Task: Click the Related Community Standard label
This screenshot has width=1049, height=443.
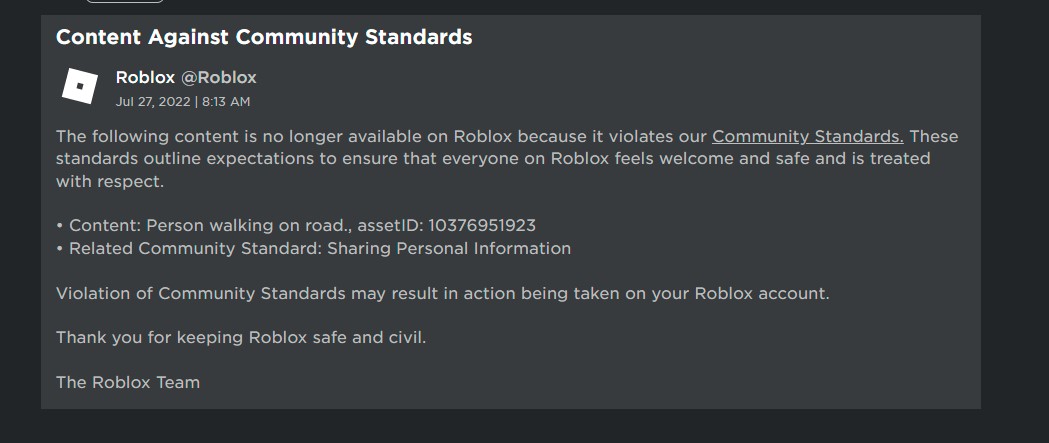Action: 195,248
